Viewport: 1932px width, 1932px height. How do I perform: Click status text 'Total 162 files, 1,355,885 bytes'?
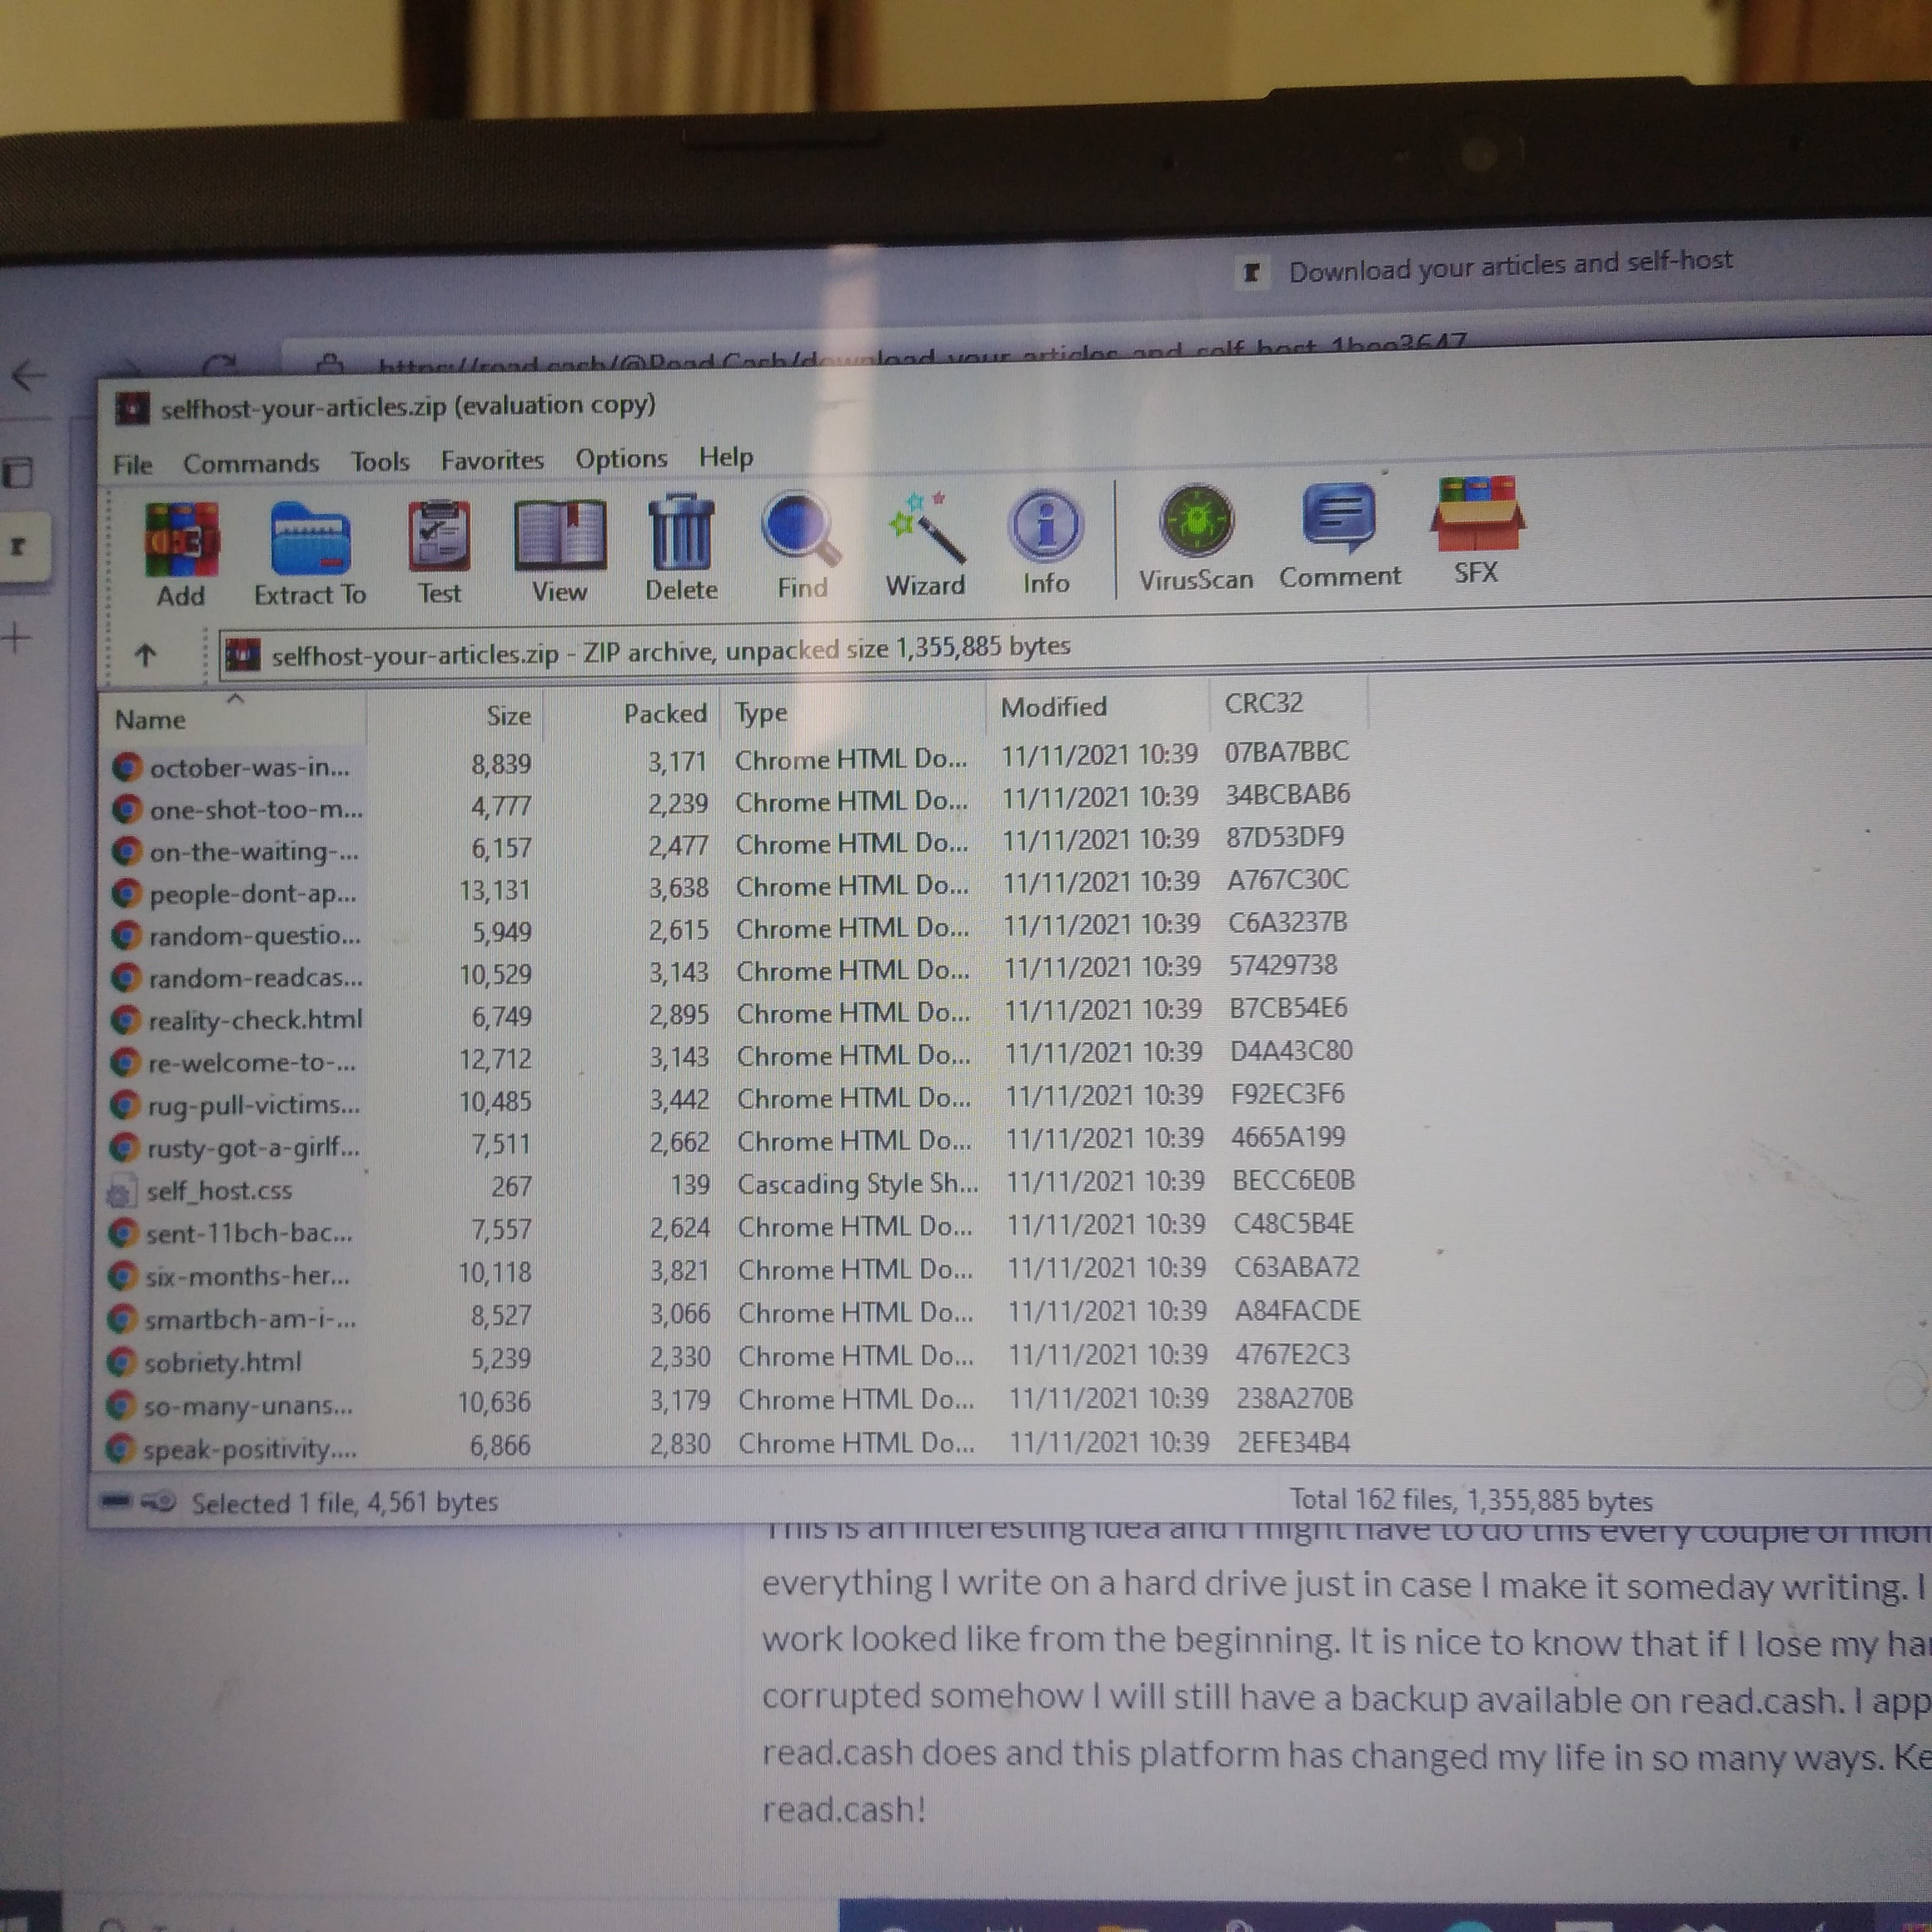(1471, 1500)
